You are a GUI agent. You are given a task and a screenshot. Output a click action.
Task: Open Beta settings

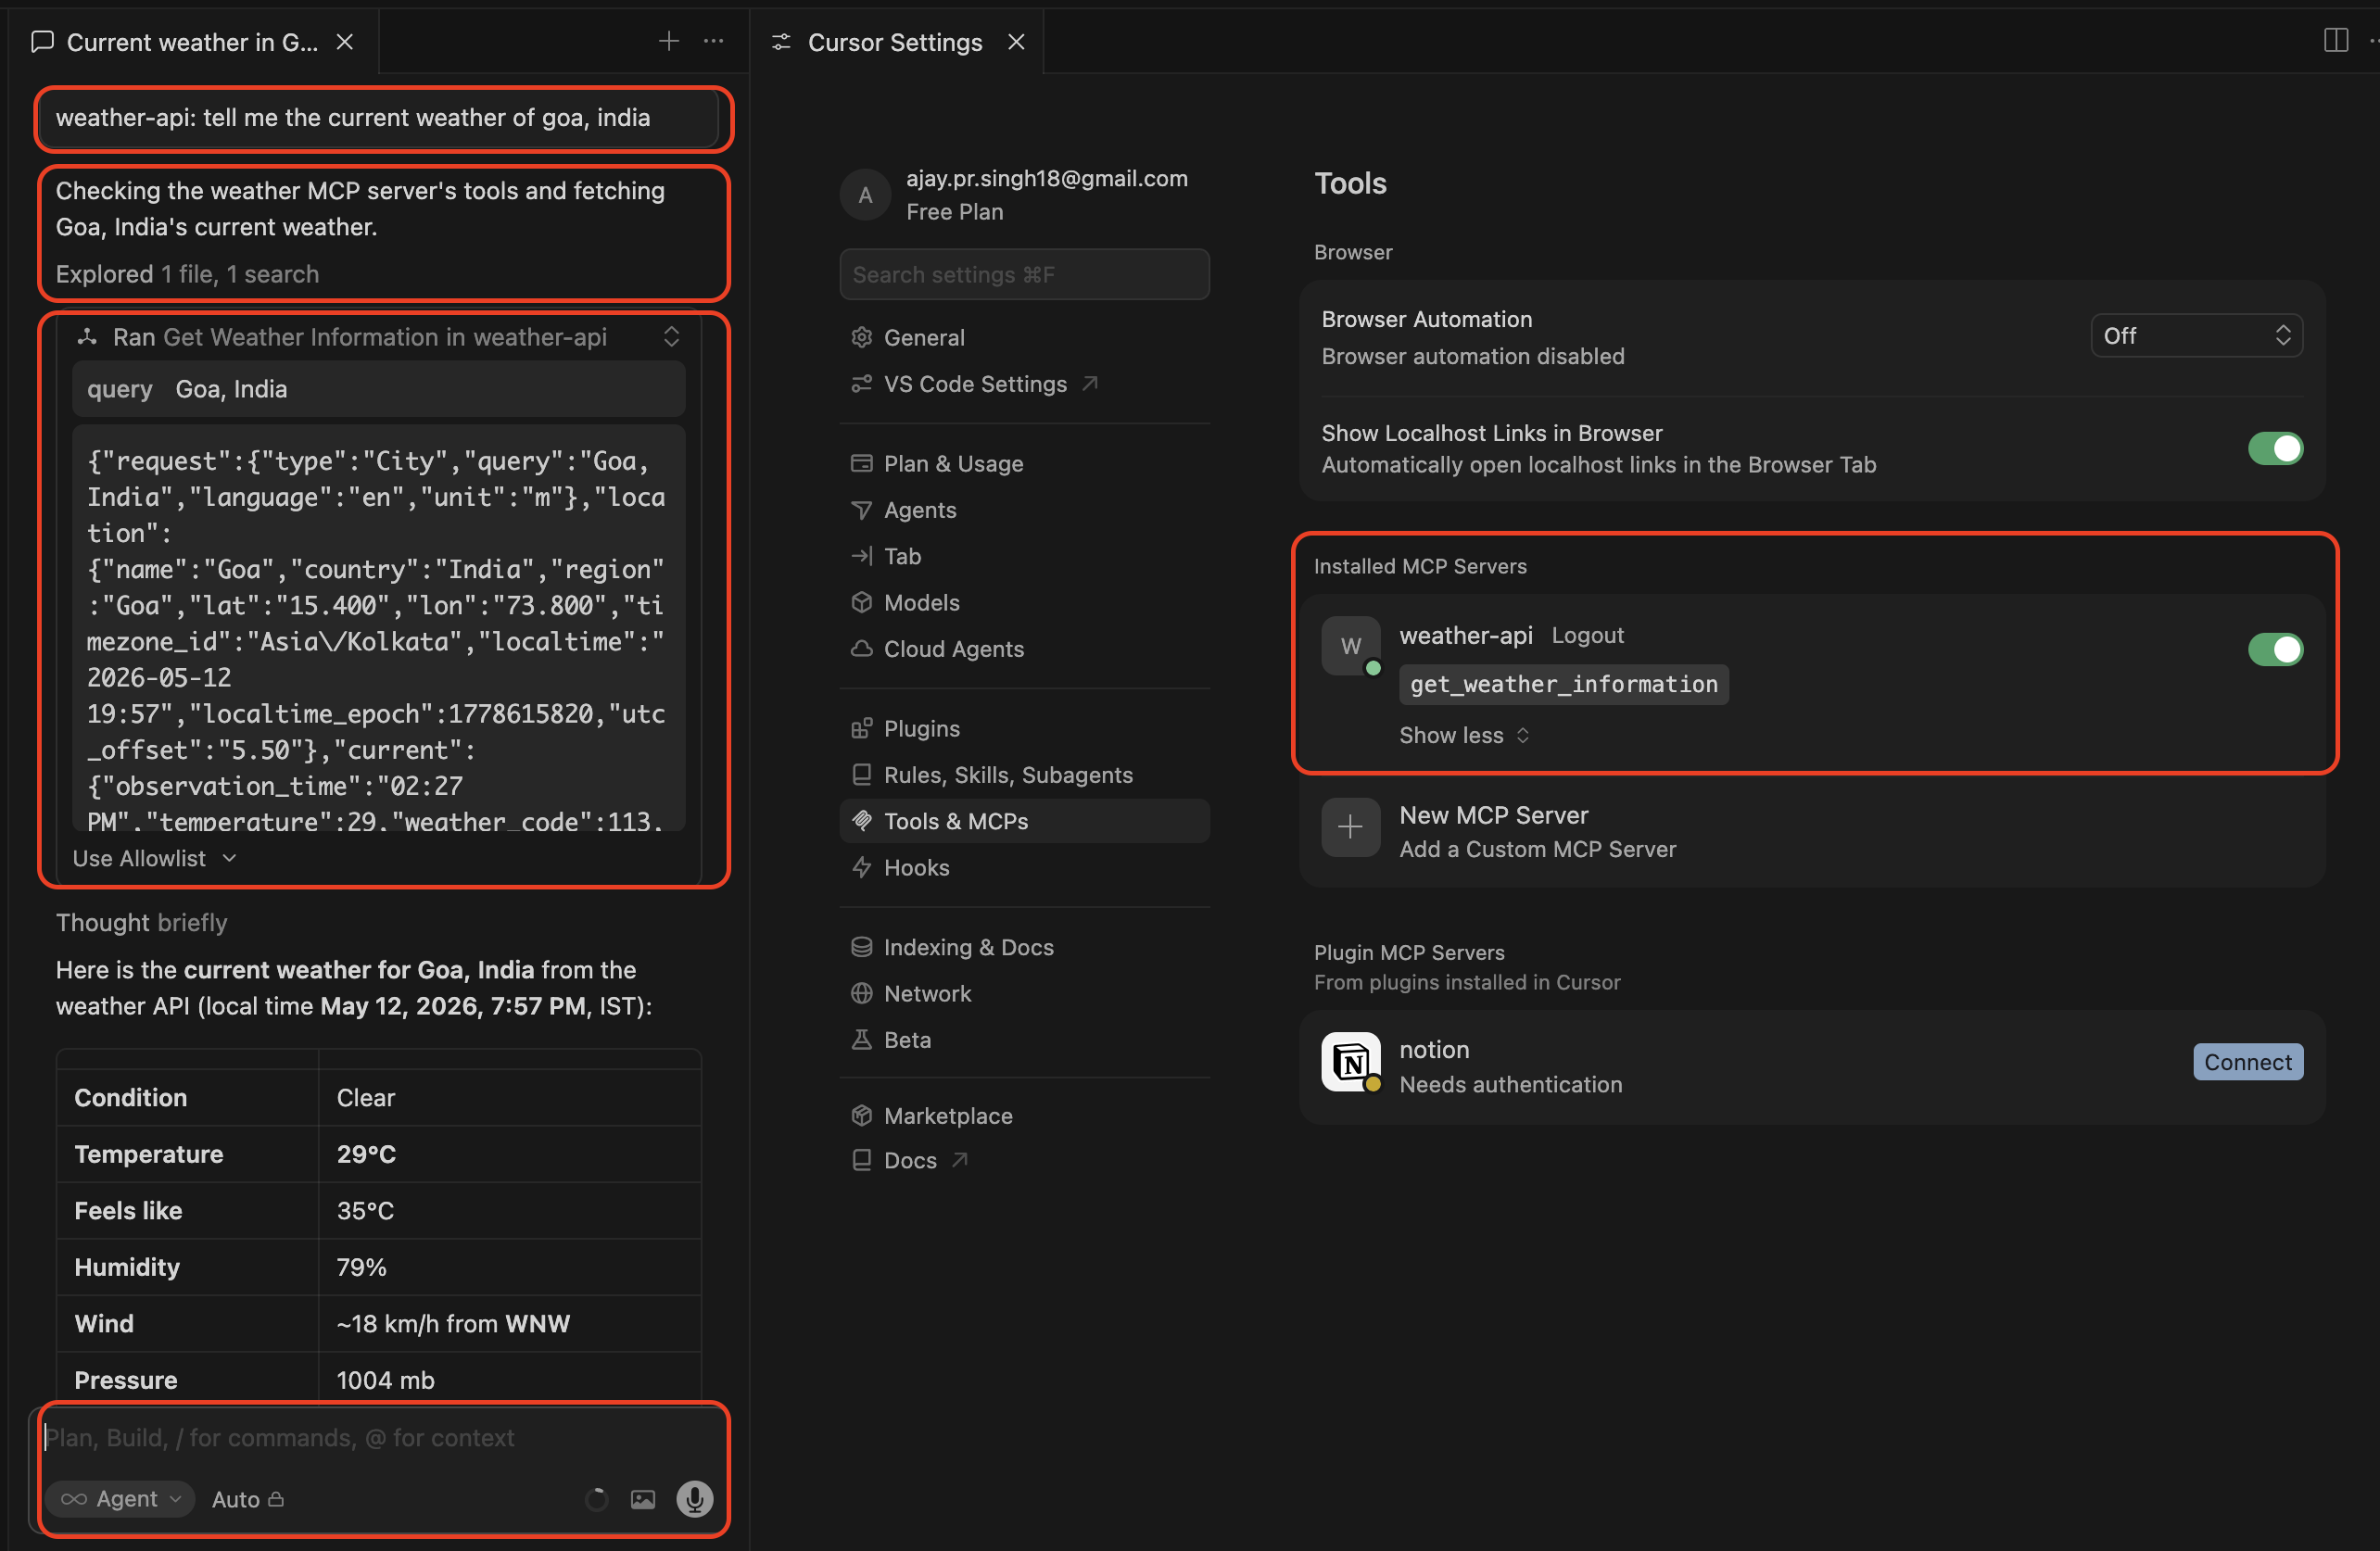pos(1024,1039)
